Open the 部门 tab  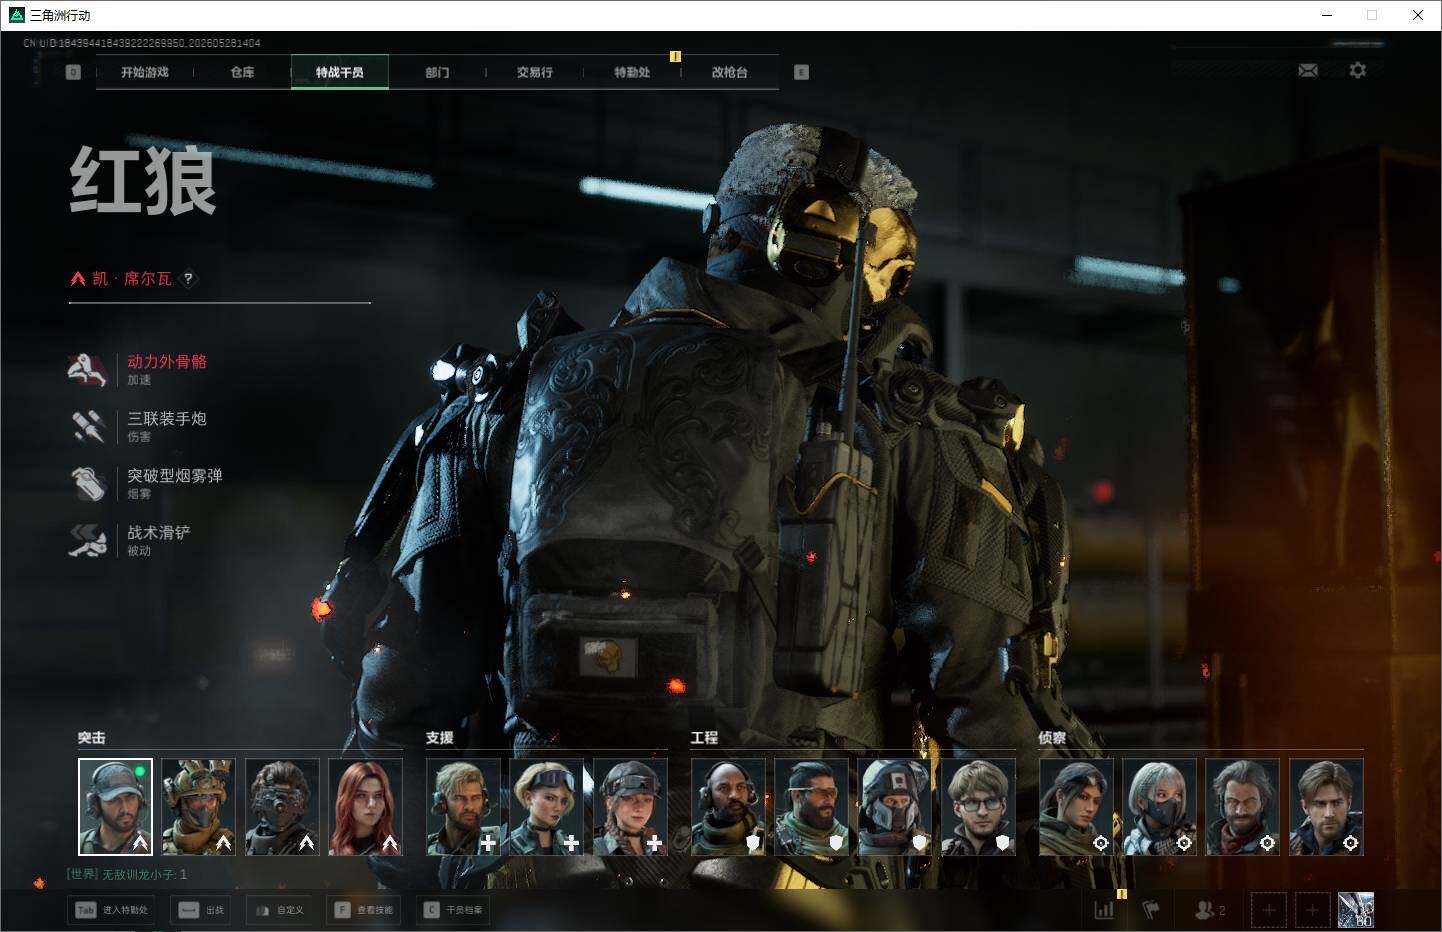coord(437,72)
